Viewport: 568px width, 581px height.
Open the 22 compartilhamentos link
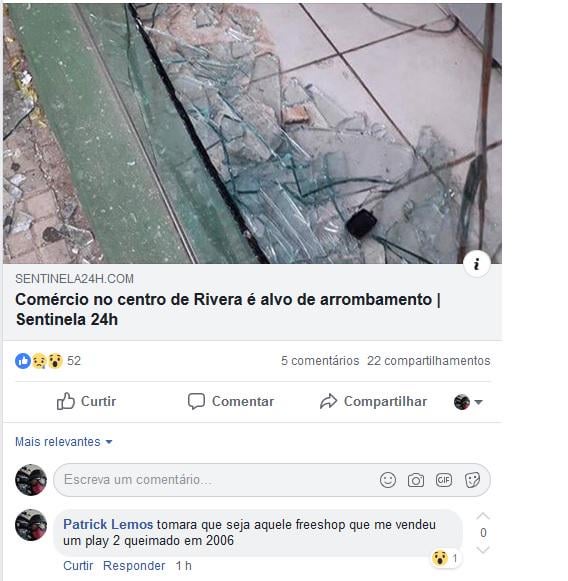429,361
